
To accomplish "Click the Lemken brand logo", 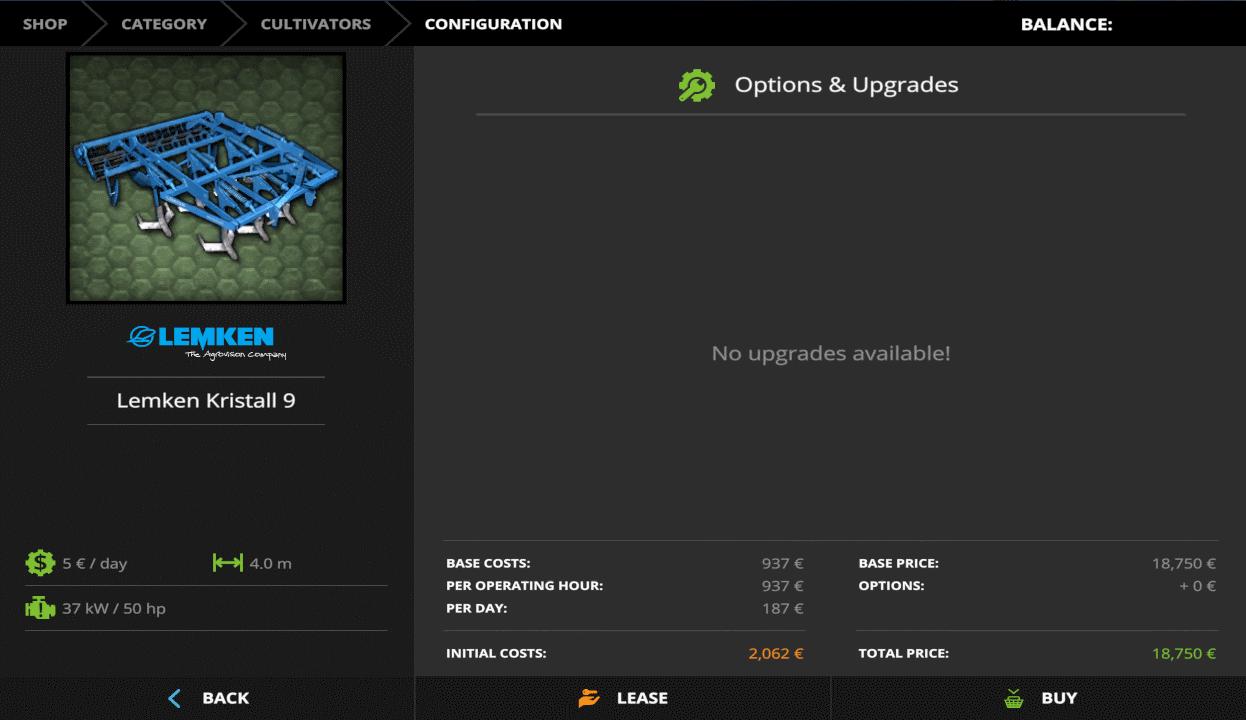I will point(206,341).
